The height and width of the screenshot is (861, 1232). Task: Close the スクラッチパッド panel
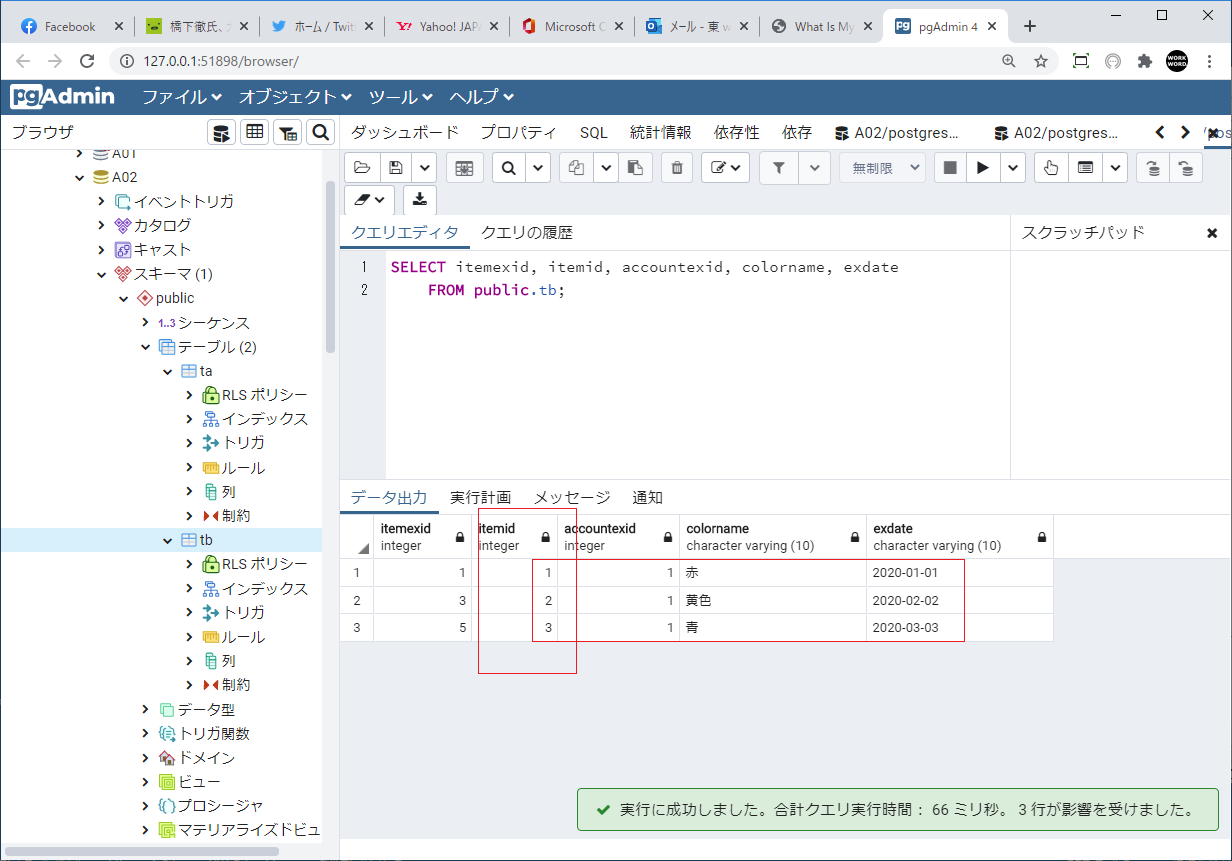[1212, 233]
